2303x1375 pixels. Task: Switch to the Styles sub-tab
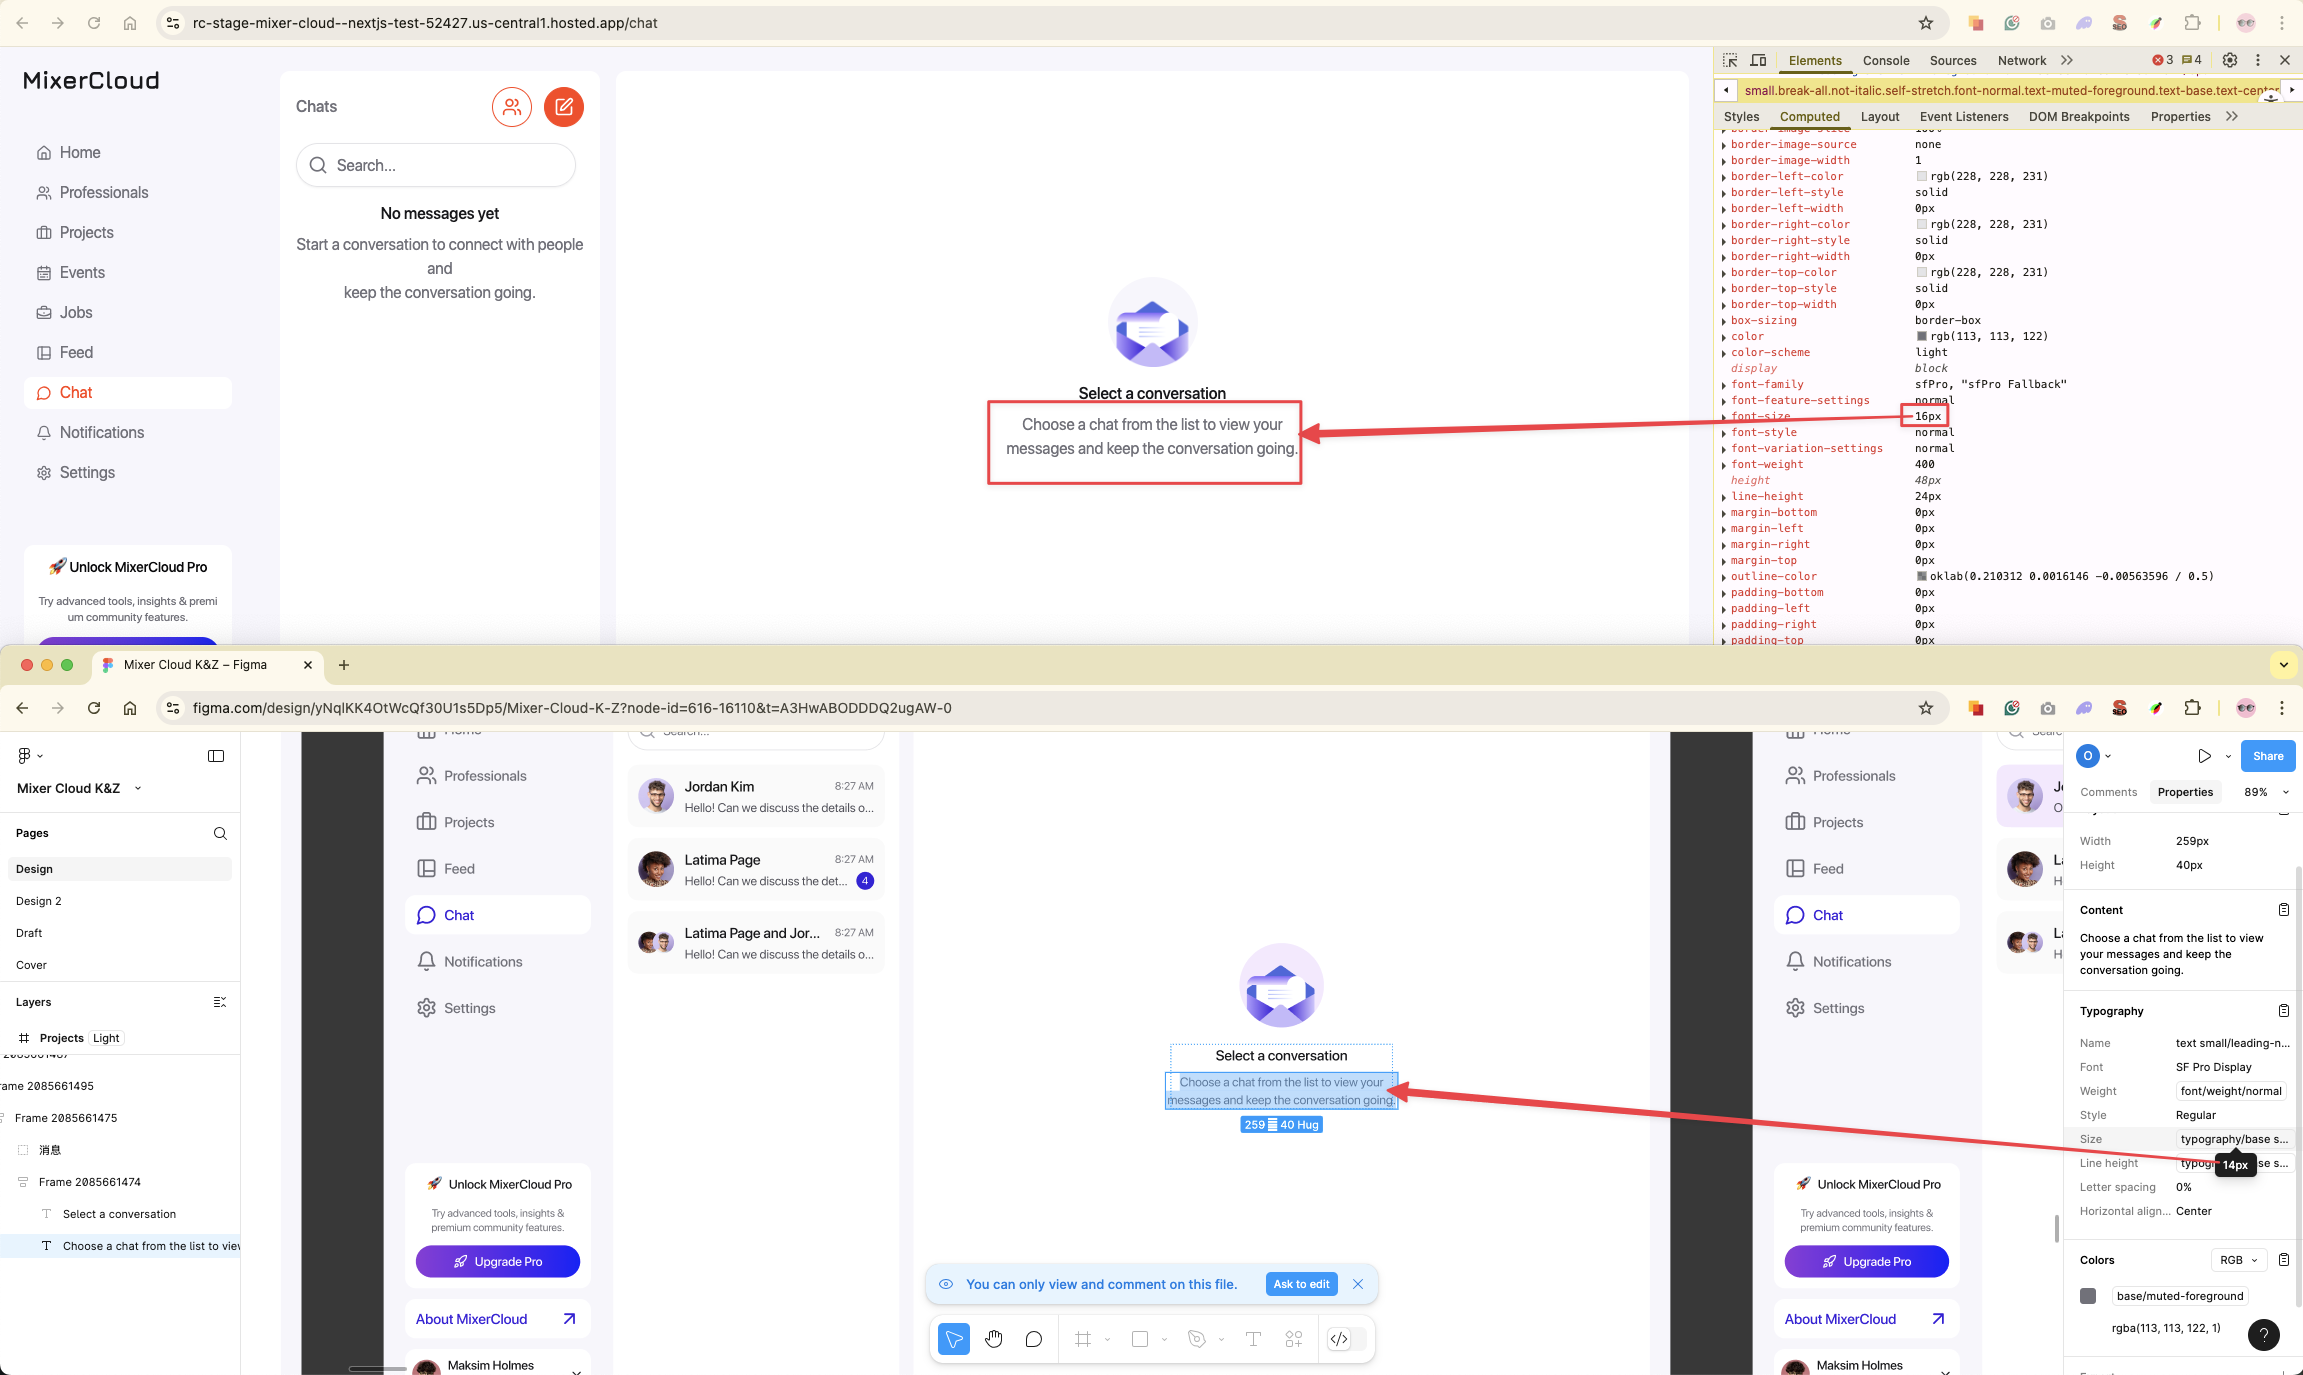click(x=1741, y=116)
